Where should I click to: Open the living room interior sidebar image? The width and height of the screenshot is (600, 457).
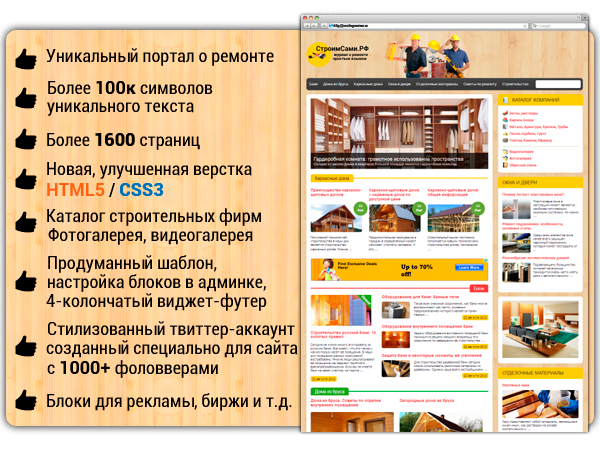coord(540,330)
